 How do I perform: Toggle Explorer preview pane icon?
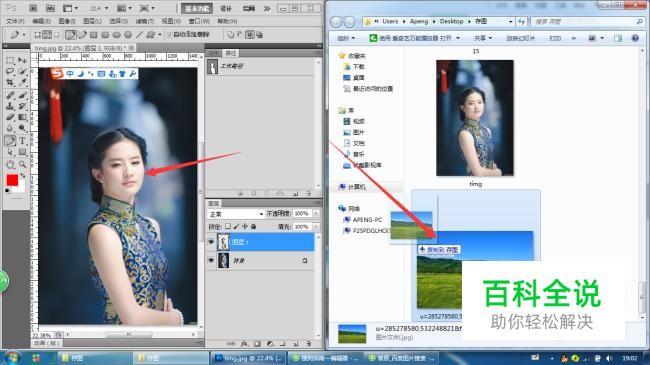[x=618, y=38]
